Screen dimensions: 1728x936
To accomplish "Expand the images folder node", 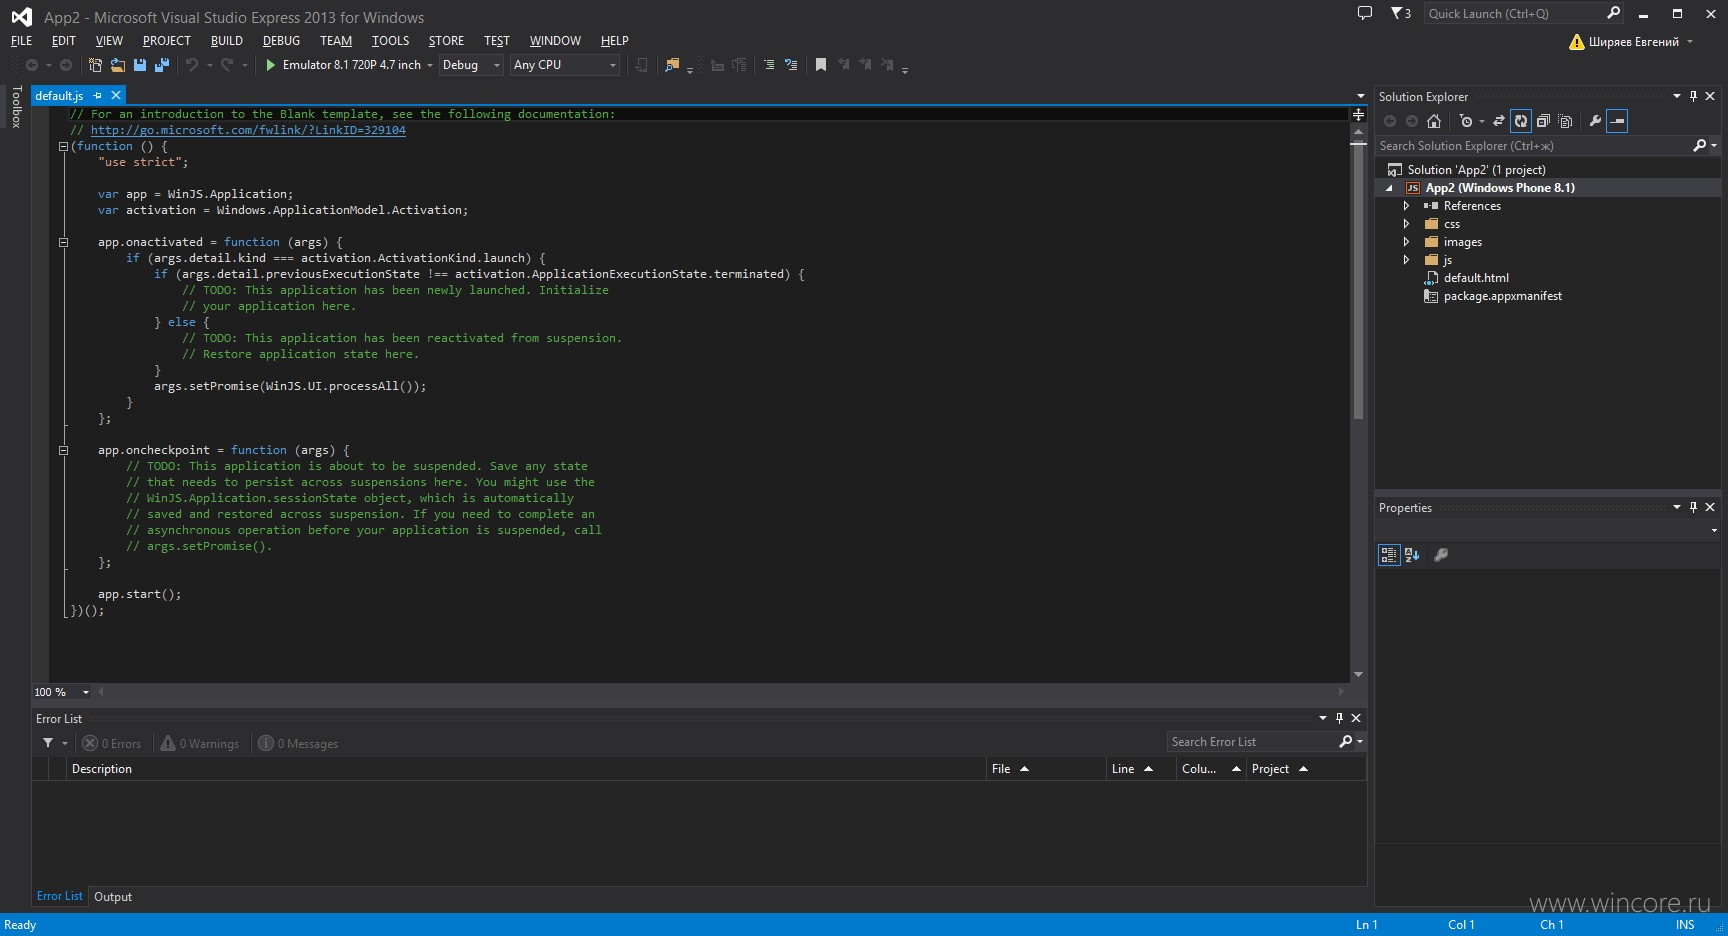I will 1406,242.
